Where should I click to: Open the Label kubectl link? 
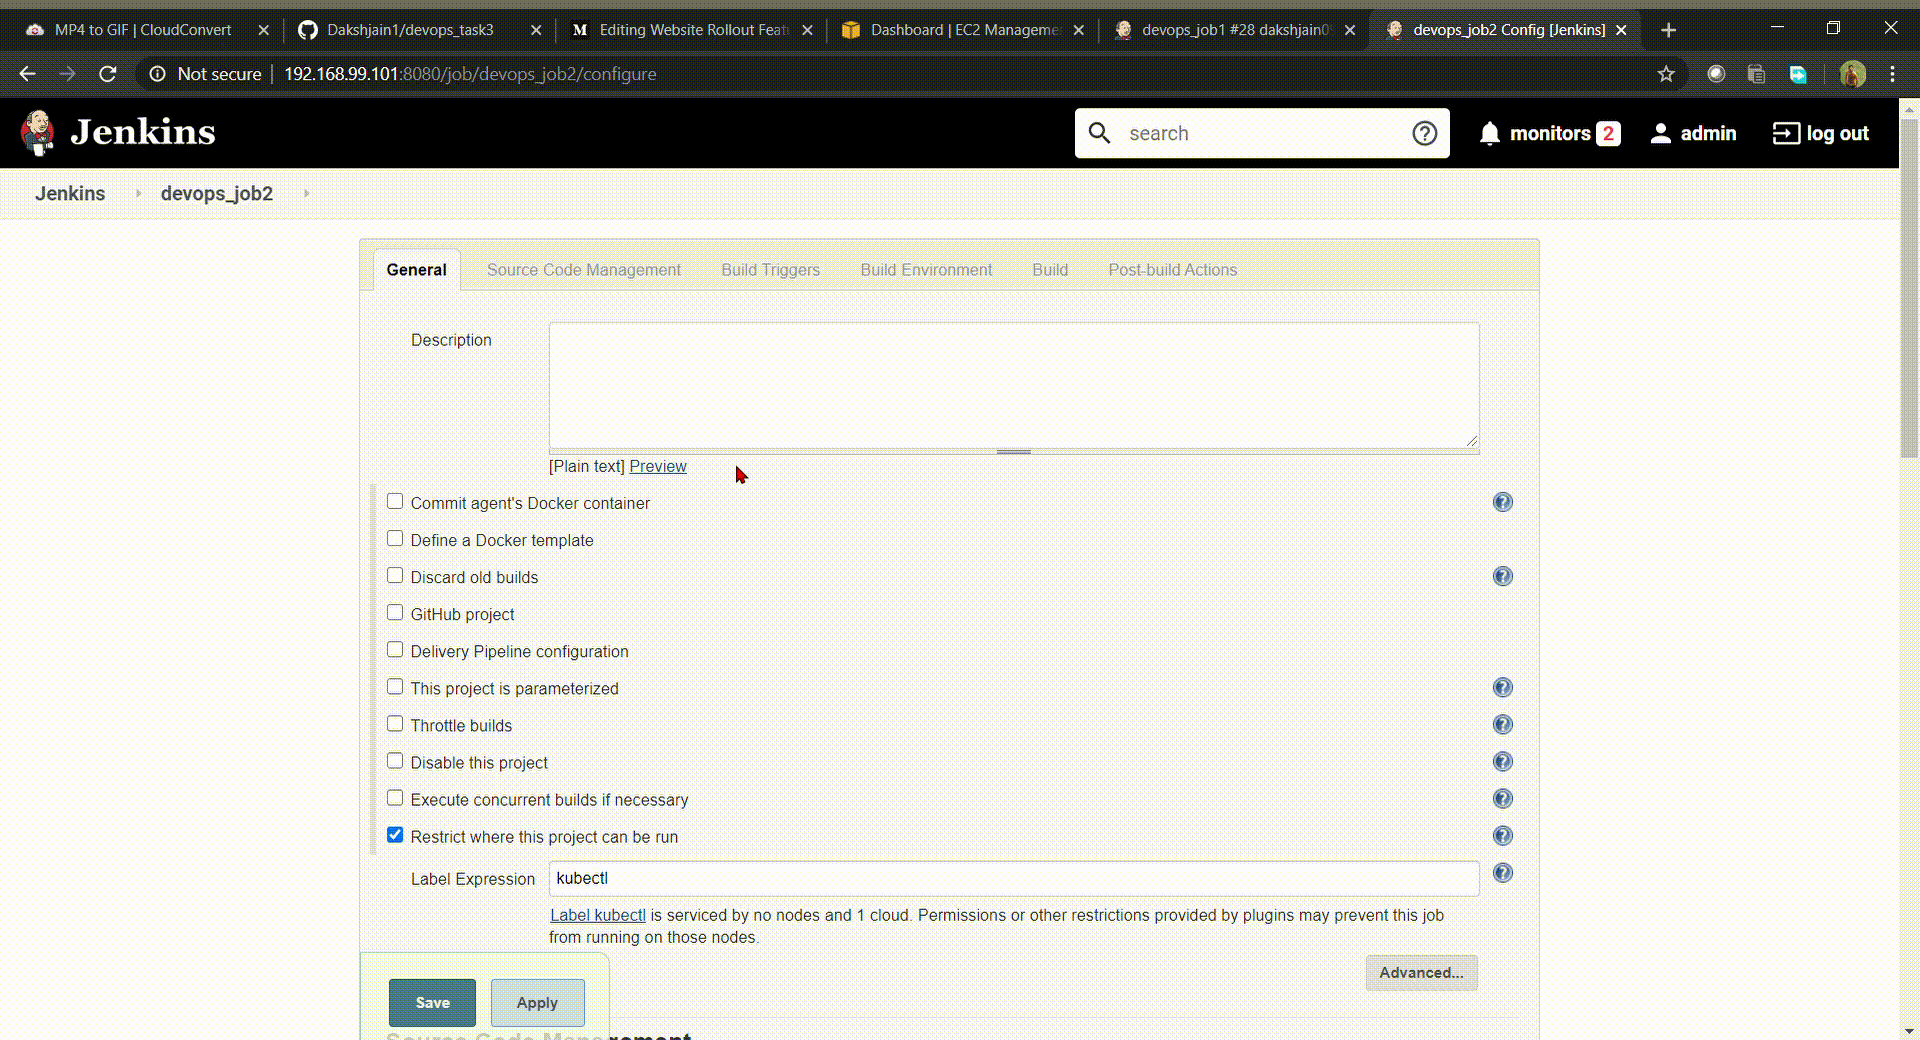coord(598,915)
